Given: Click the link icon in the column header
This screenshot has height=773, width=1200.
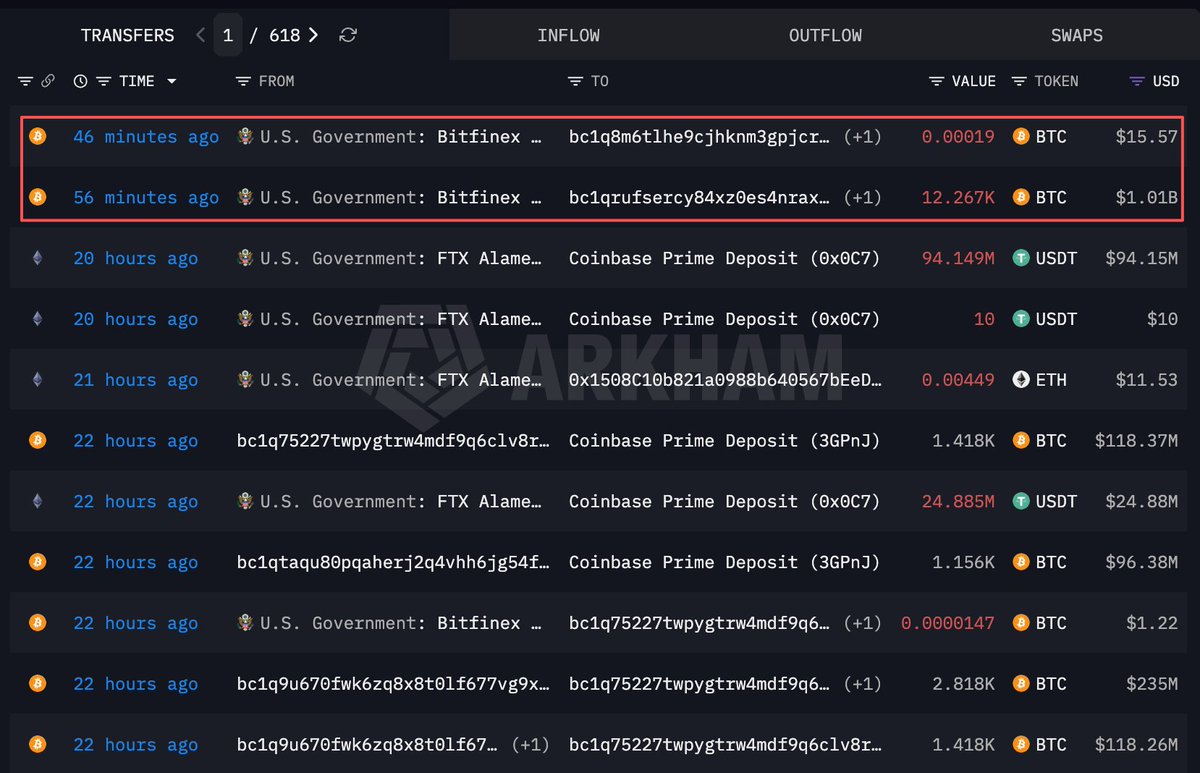Looking at the screenshot, I should click(x=47, y=81).
